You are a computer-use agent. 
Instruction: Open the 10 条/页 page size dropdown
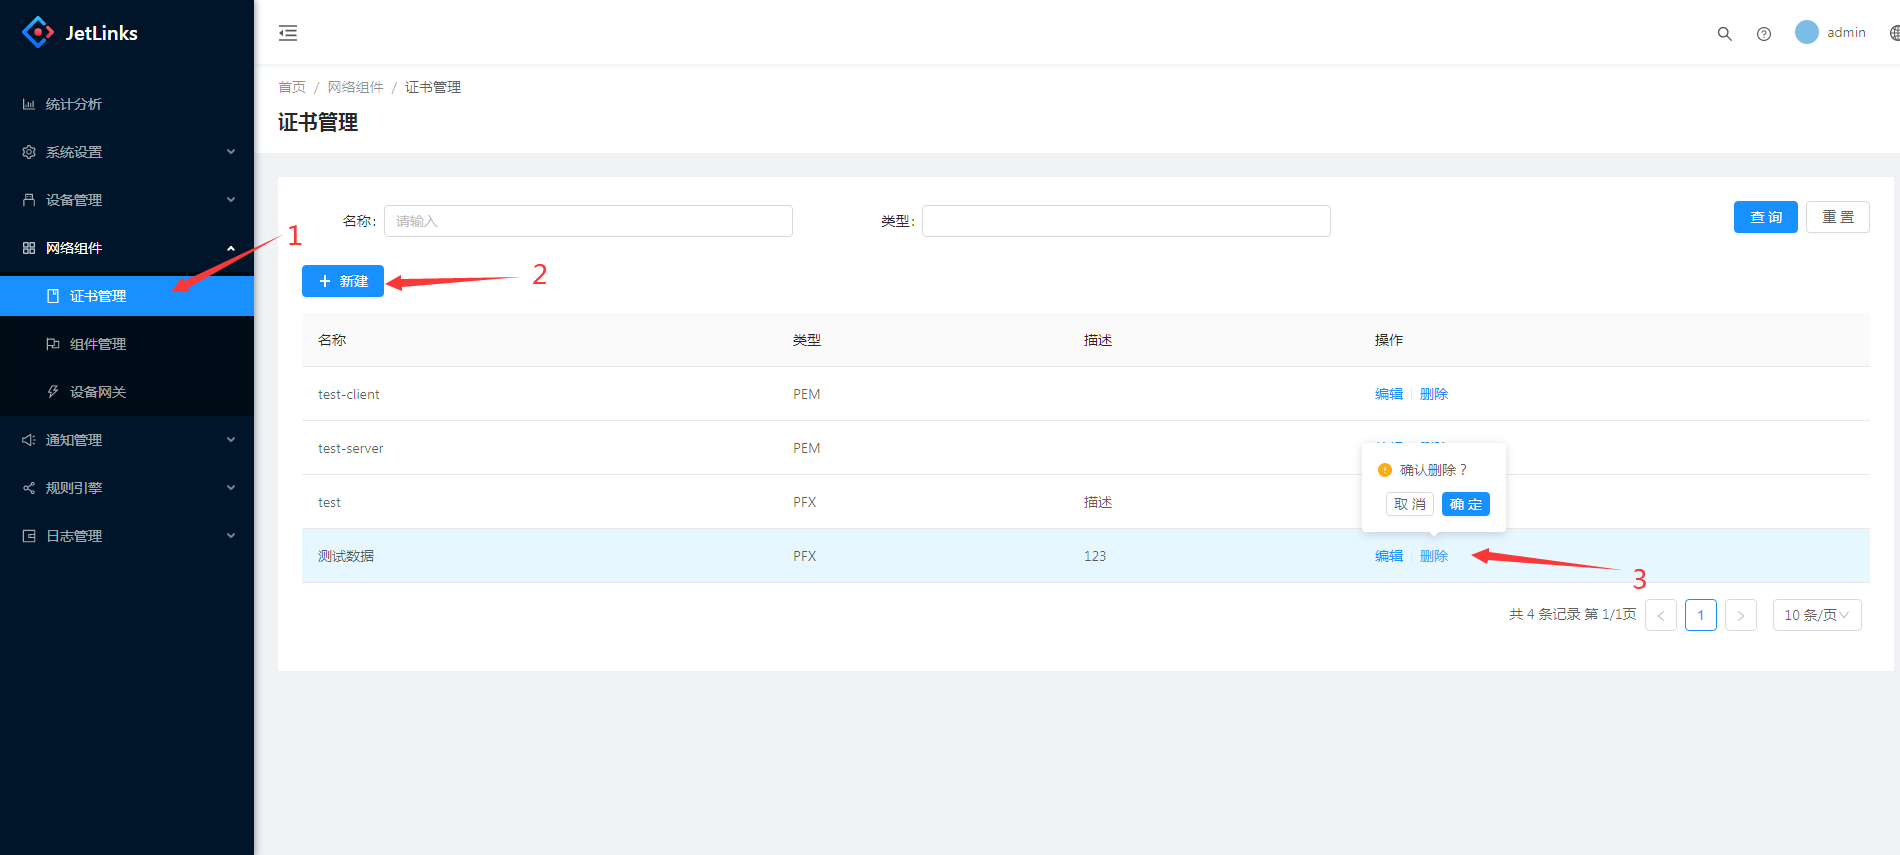(1816, 615)
